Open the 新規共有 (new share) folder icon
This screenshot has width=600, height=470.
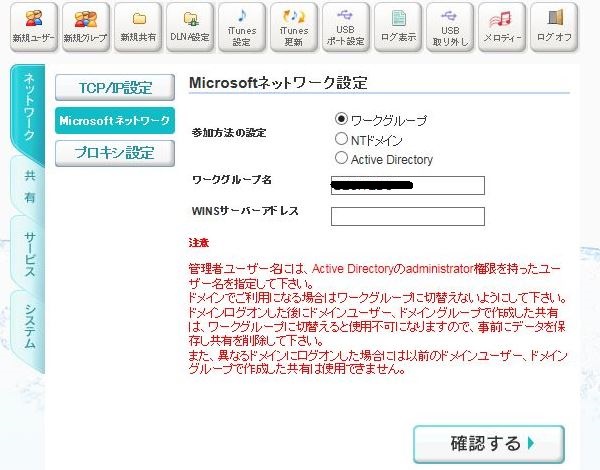[x=138, y=27]
